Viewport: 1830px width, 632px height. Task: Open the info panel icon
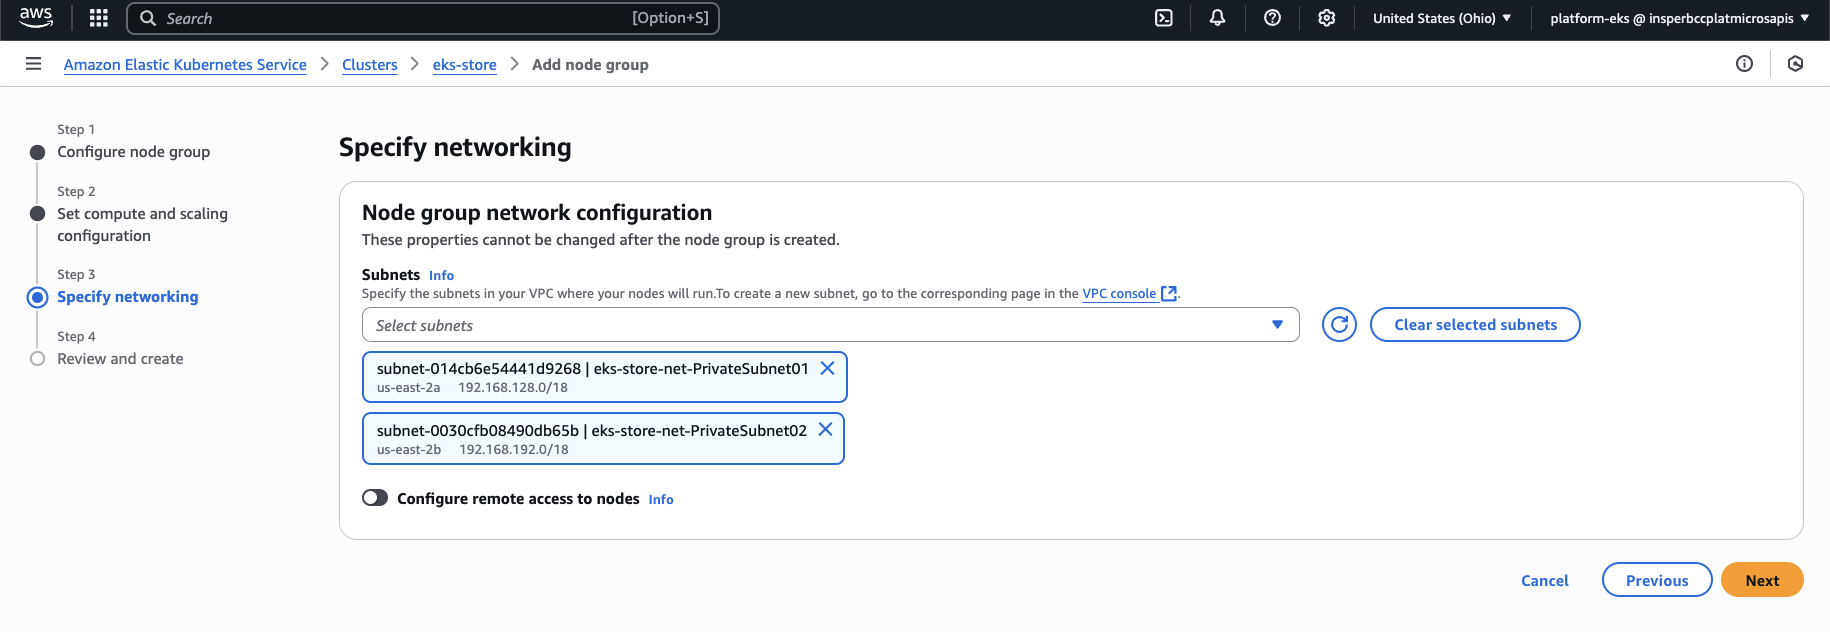pos(1744,64)
